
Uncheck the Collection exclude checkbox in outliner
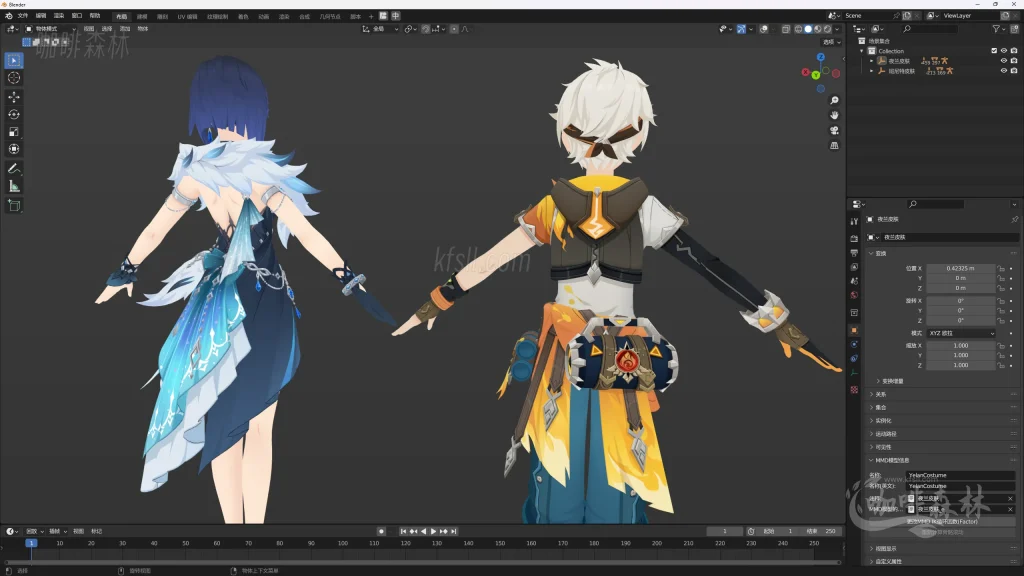pos(994,50)
